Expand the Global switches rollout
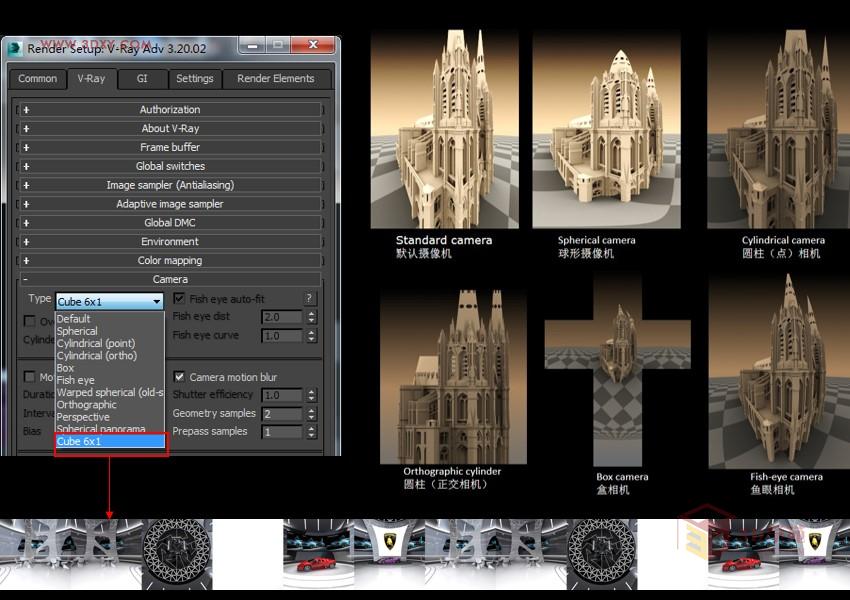This screenshot has height=600, width=850. point(170,165)
